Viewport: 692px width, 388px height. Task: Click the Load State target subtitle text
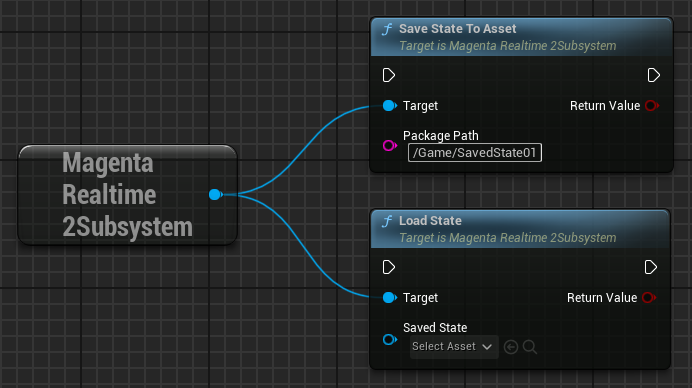point(508,238)
